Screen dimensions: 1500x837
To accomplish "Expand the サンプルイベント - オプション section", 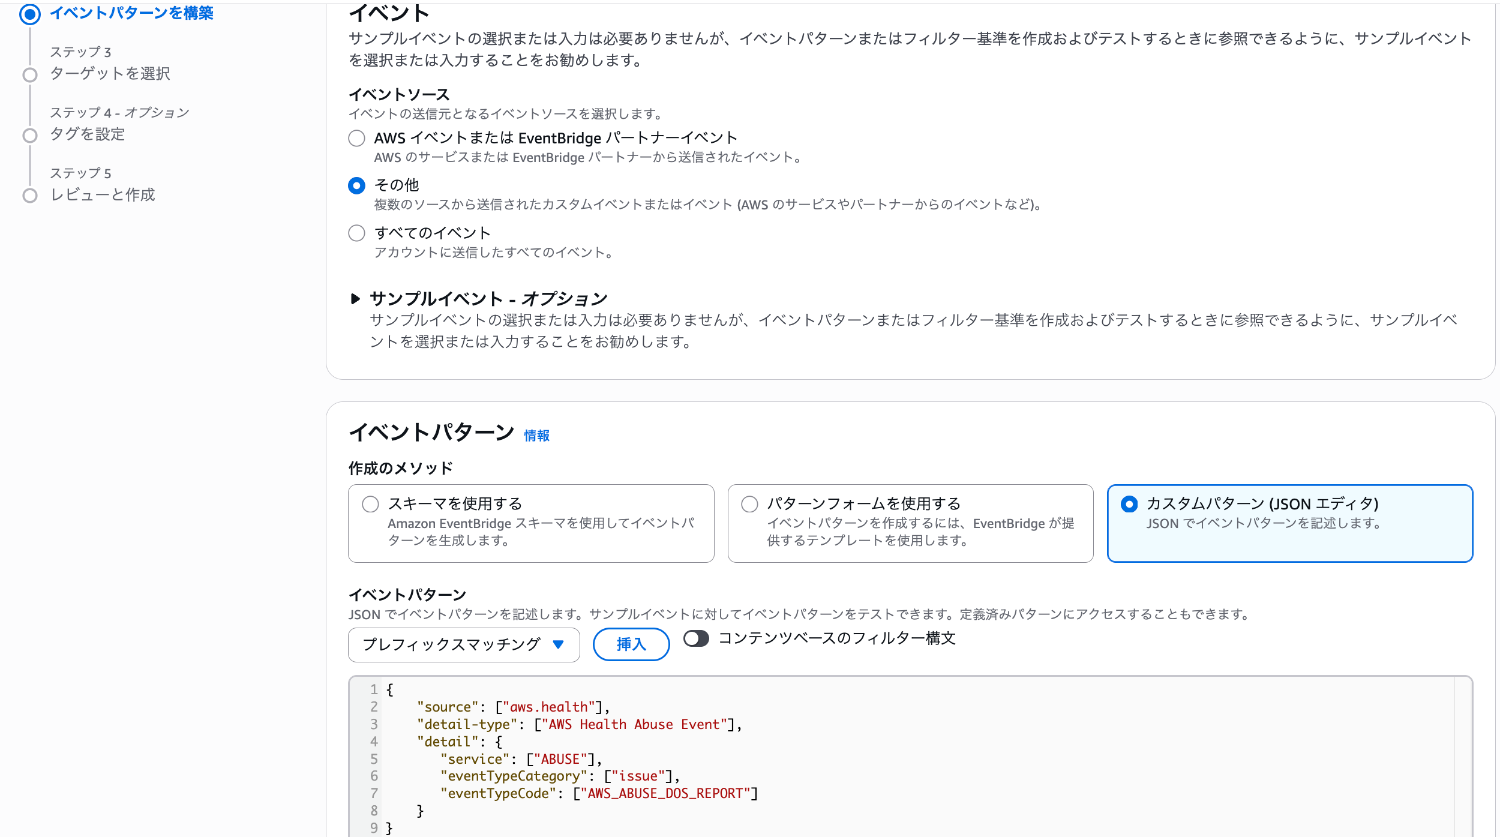I will point(355,299).
